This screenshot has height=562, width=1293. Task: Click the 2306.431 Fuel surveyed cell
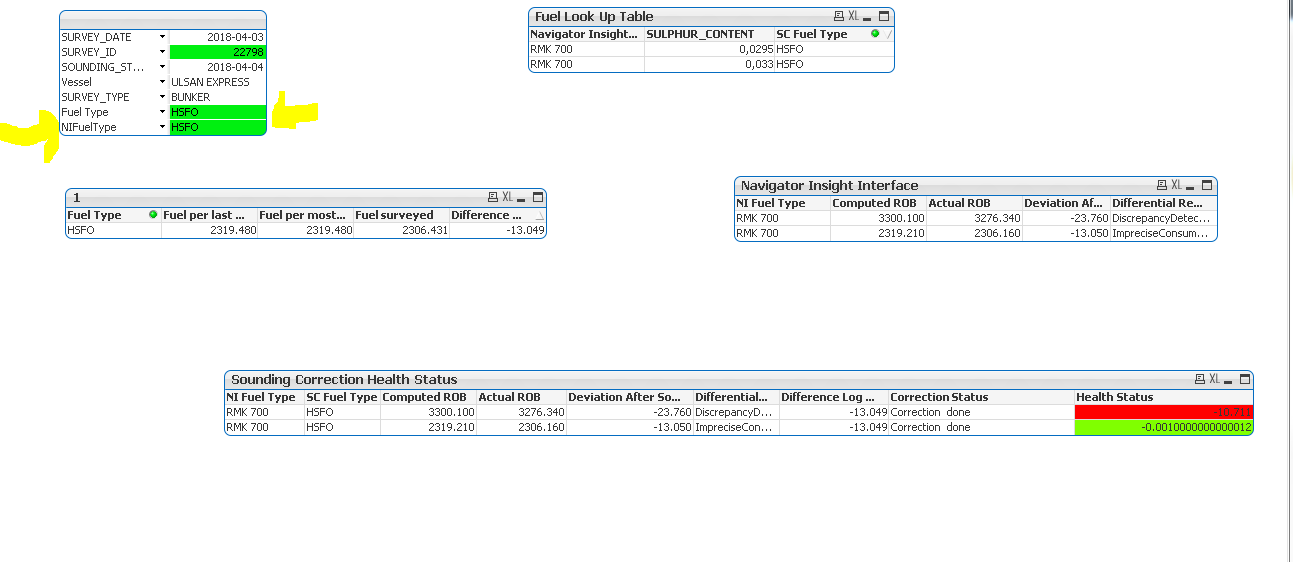tap(402, 230)
